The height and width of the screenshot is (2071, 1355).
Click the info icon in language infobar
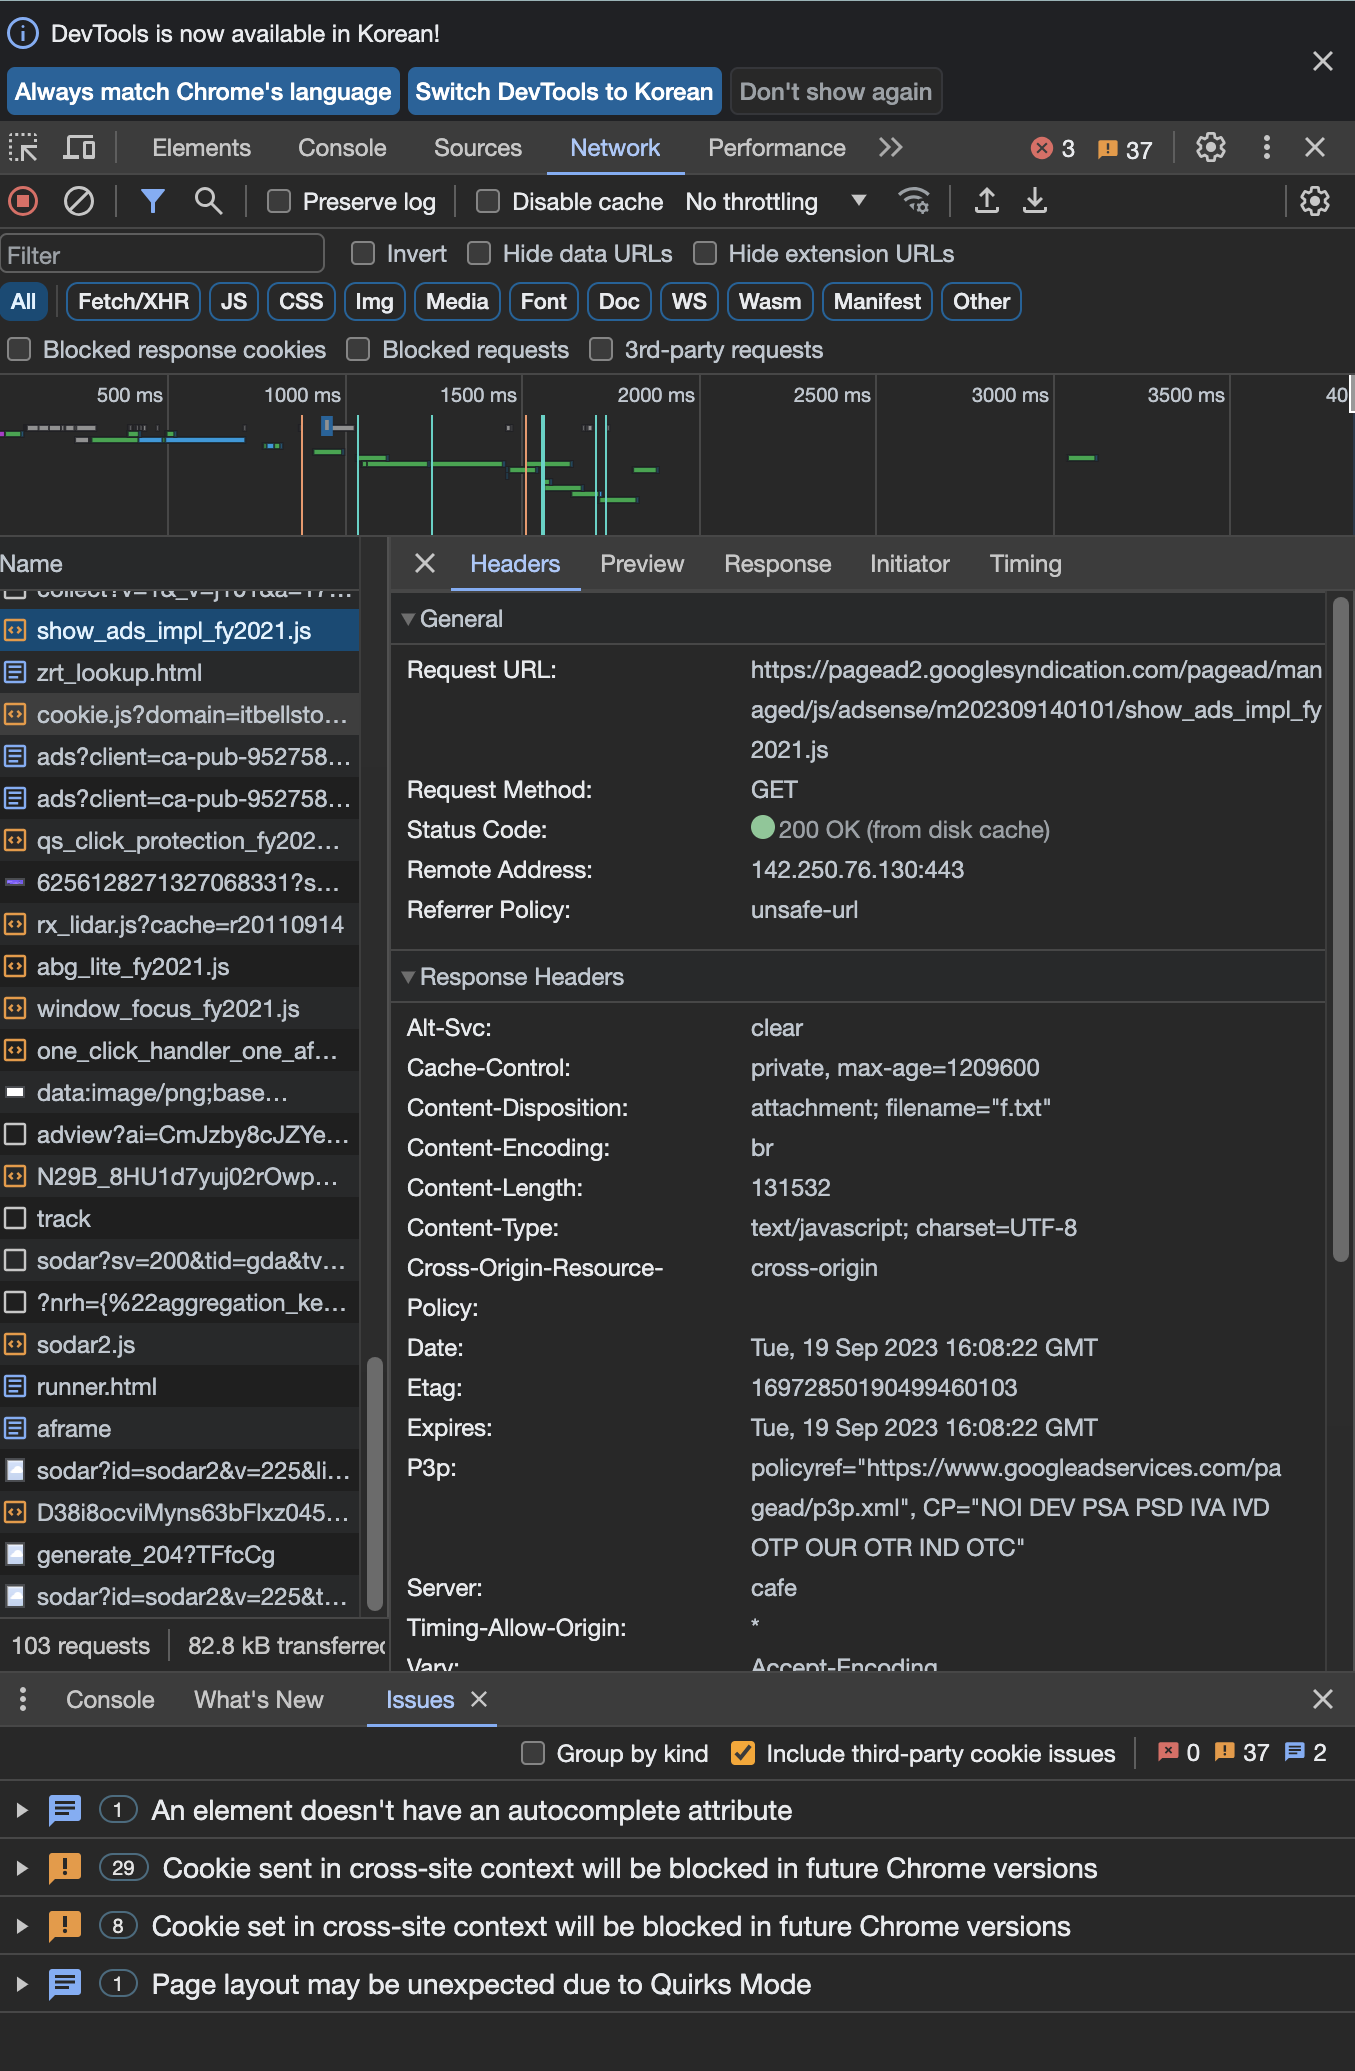[23, 34]
